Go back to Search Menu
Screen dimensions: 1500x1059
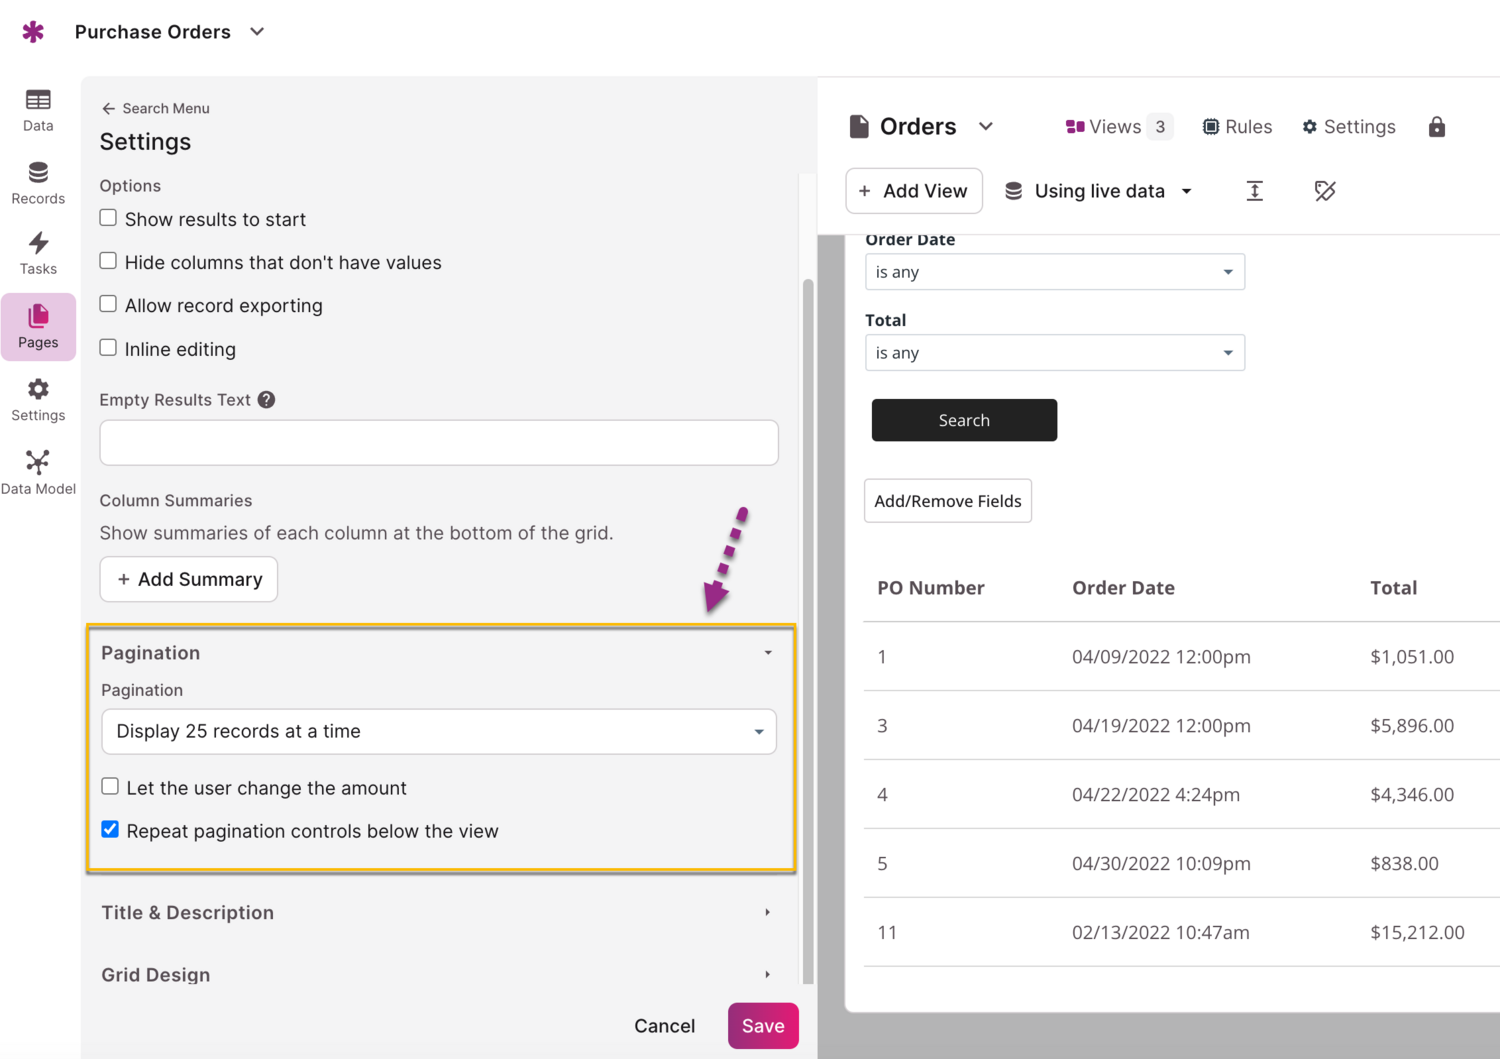click(x=155, y=108)
